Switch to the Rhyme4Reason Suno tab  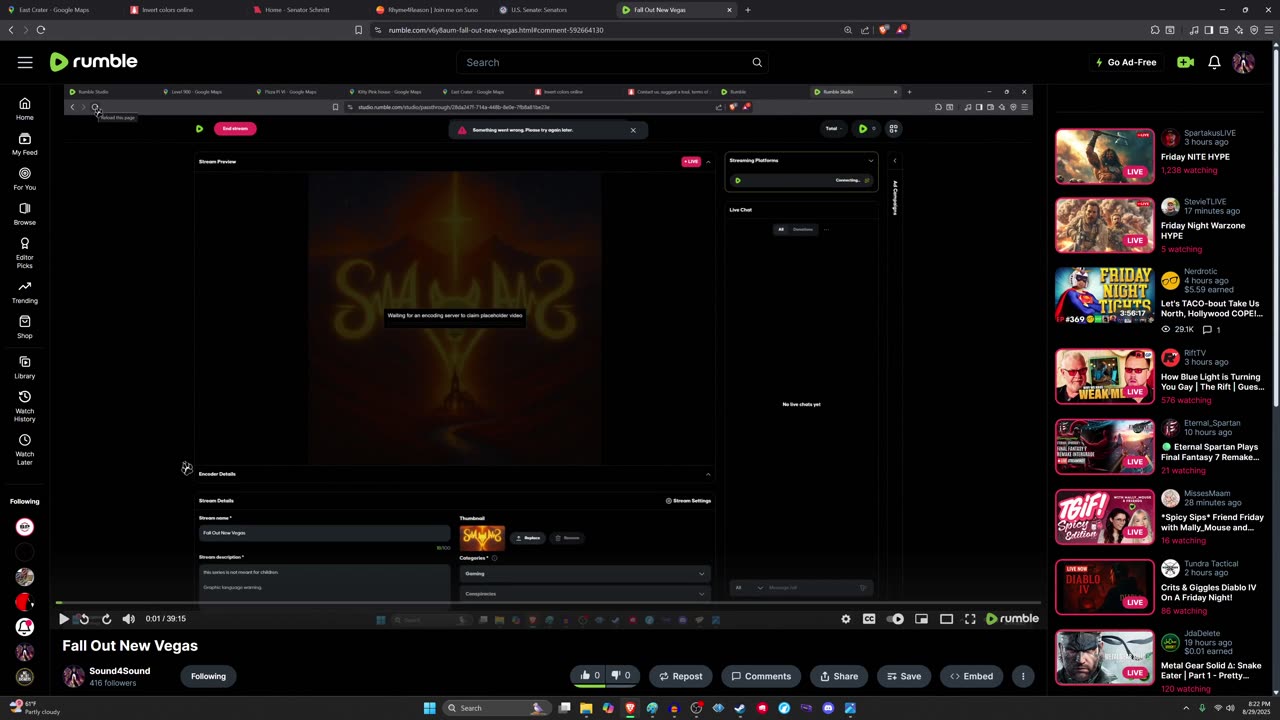pyautogui.click(x=428, y=10)
